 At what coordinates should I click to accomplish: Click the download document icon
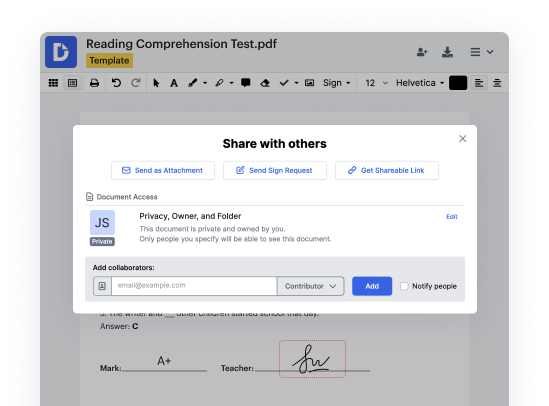(x=447, y=52)
